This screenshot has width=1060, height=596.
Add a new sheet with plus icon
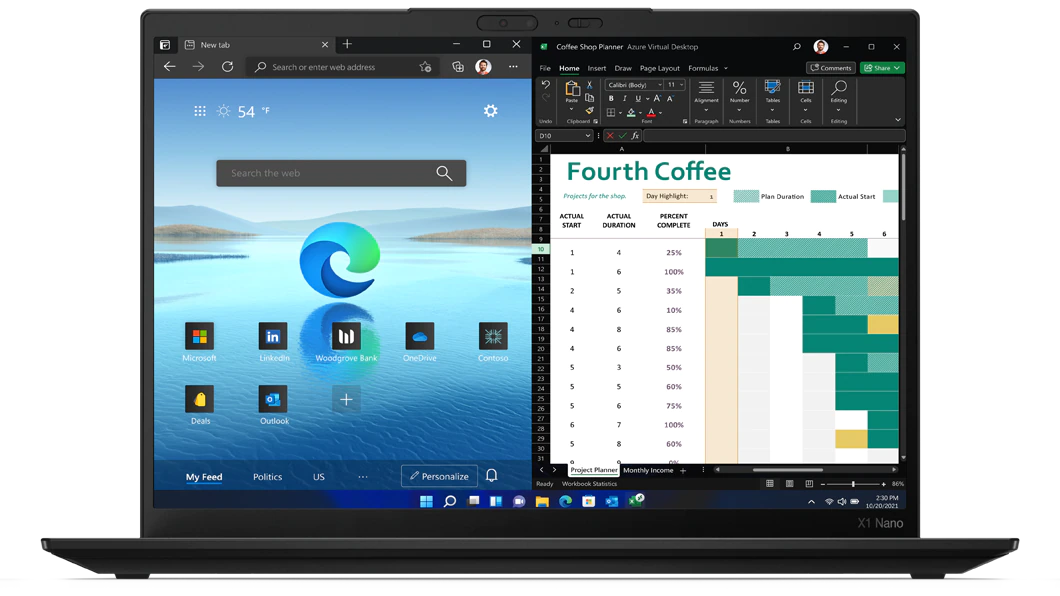pos(683,470)
